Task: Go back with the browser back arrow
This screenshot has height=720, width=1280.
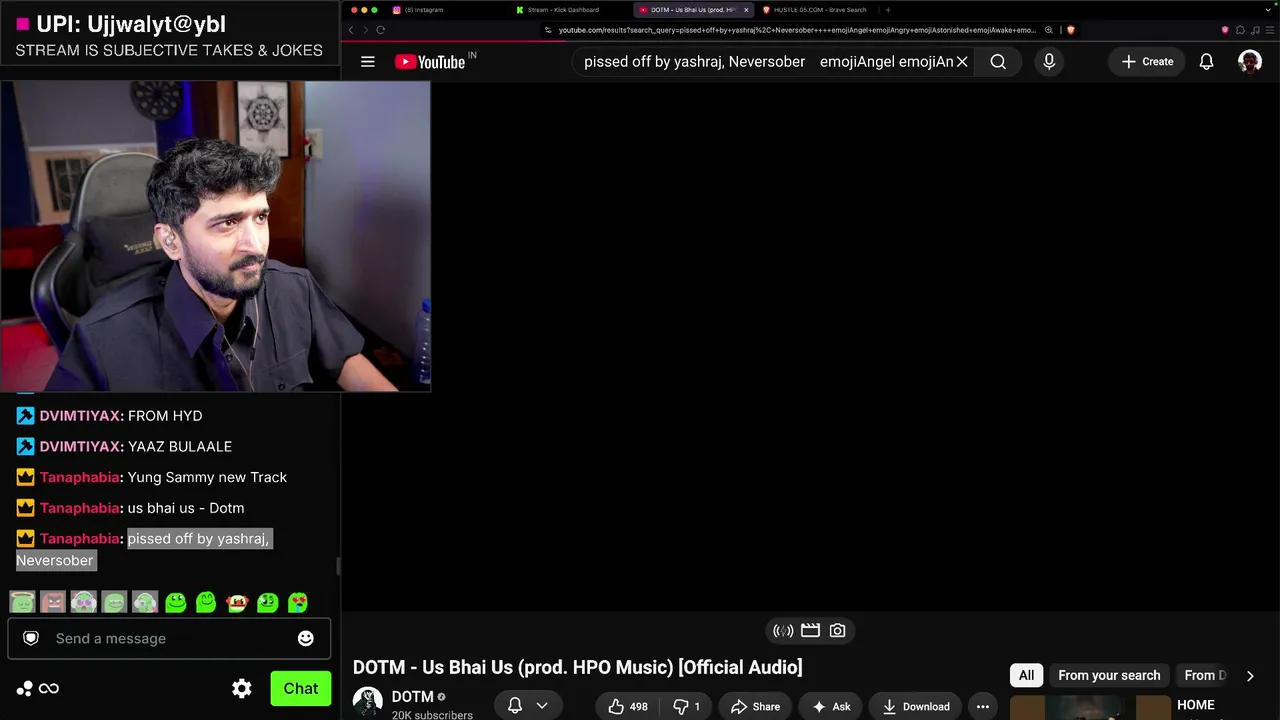Action: (351, 30)
